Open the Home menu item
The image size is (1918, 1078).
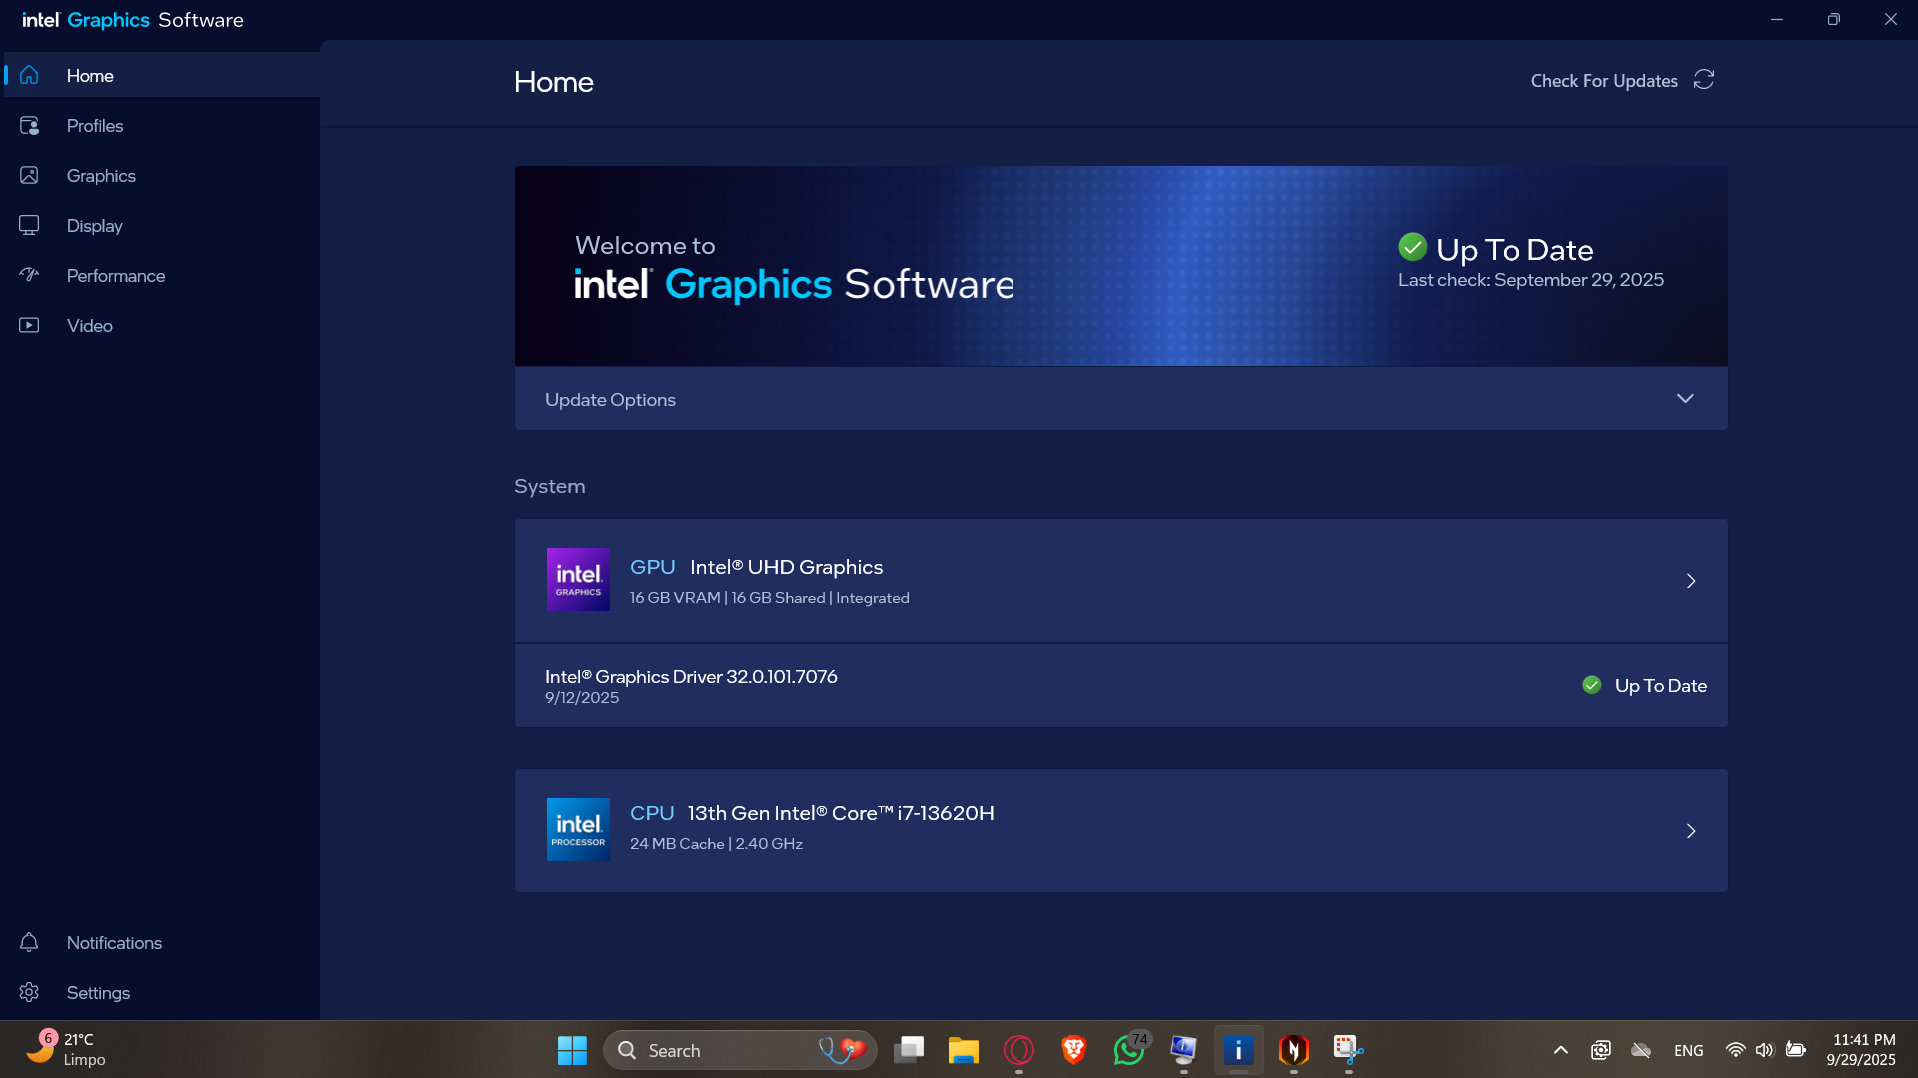pyautogui.click(x=162, y=75)
